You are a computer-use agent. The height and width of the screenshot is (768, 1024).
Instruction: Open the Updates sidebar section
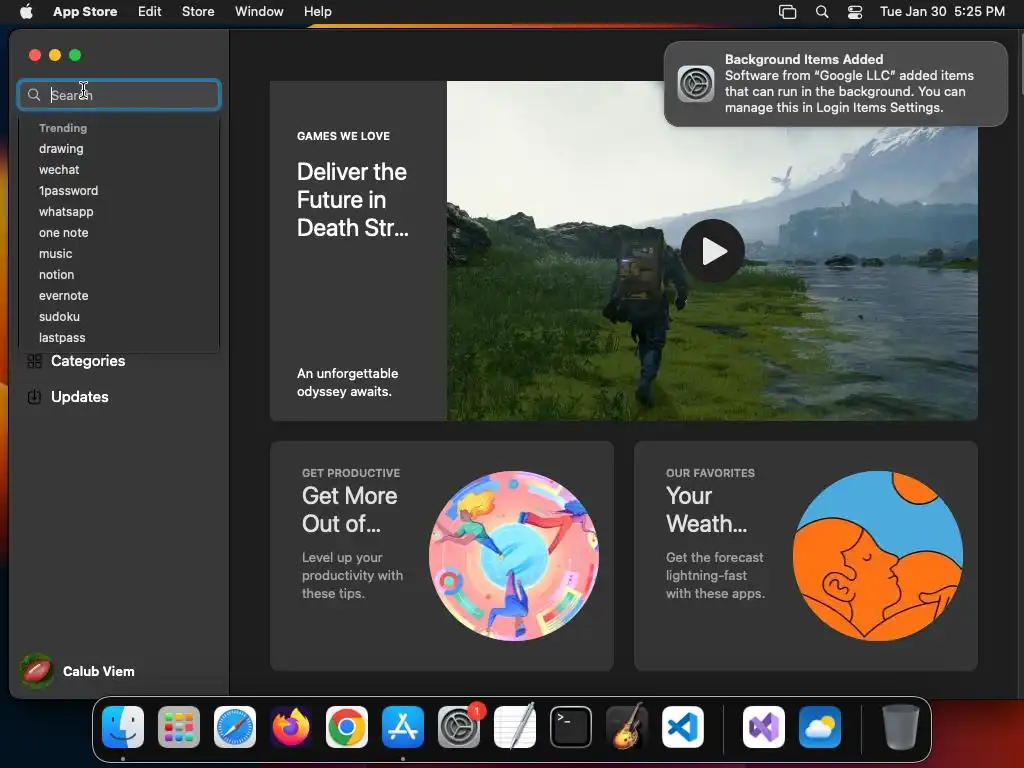(x=80, y=397)
